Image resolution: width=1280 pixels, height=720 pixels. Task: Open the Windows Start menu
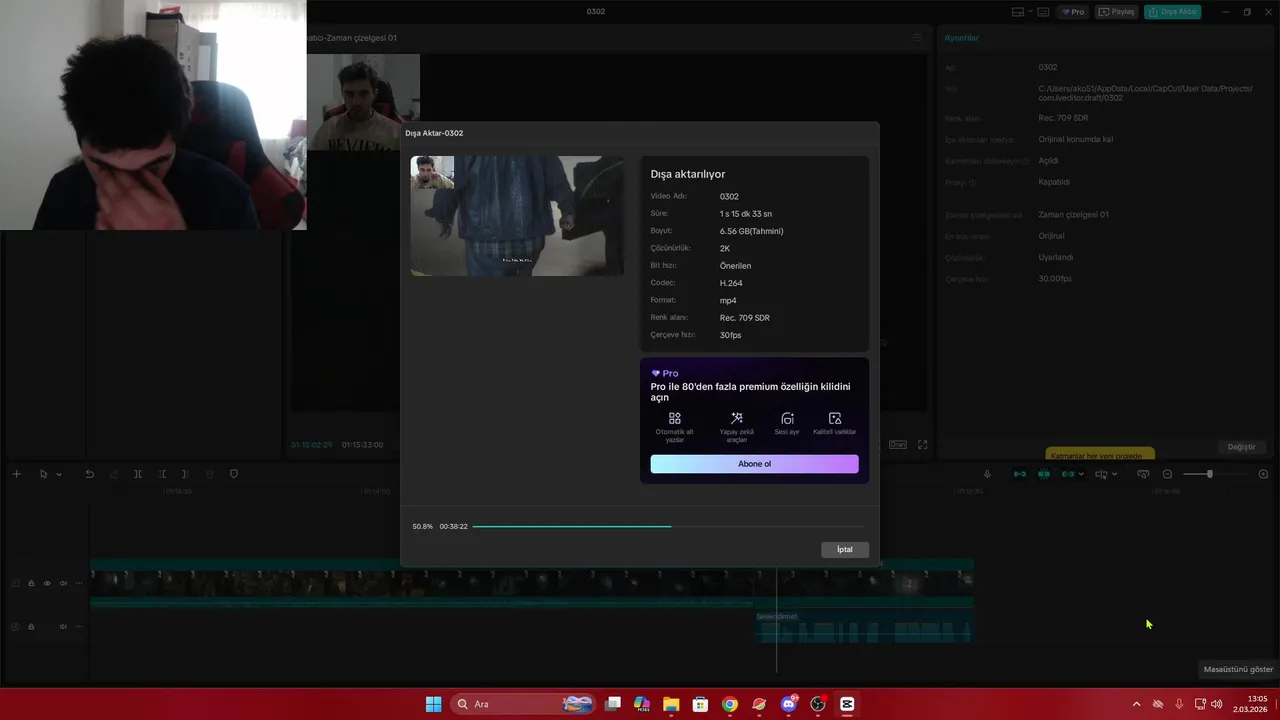click(433, 704)
